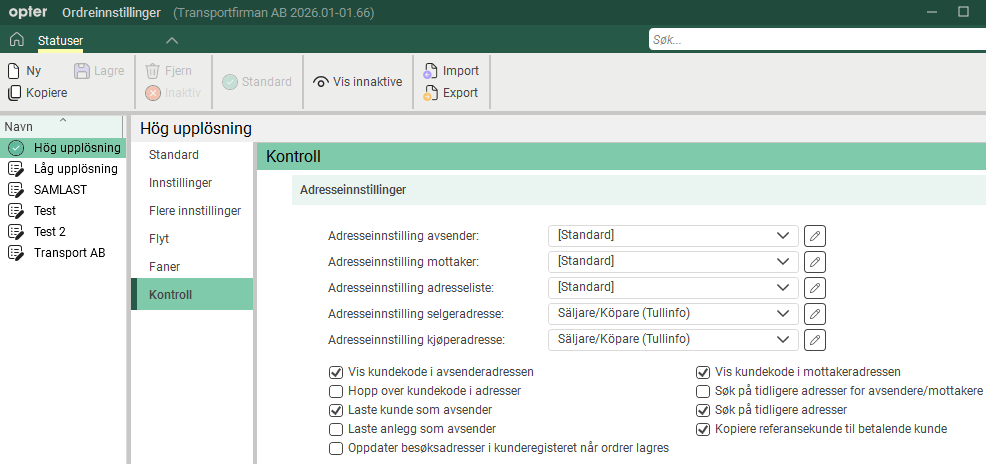
Task: Click the home icon in tab bar
Action: 16,40
